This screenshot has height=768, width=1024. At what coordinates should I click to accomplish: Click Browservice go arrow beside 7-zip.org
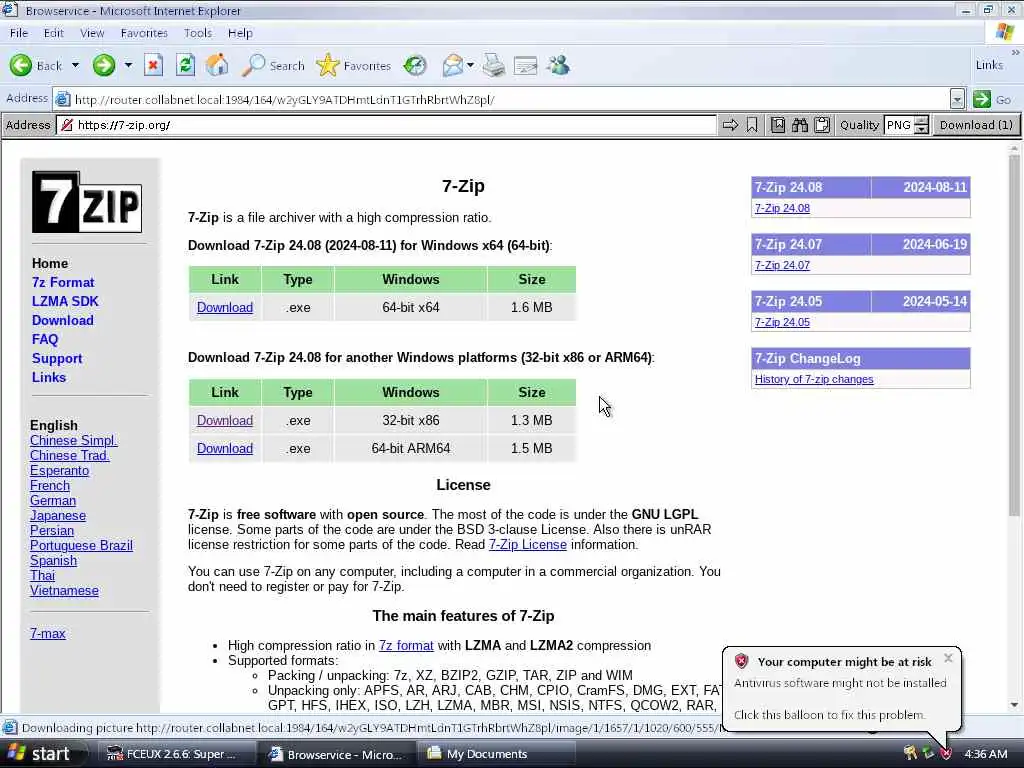pos(730,125)
